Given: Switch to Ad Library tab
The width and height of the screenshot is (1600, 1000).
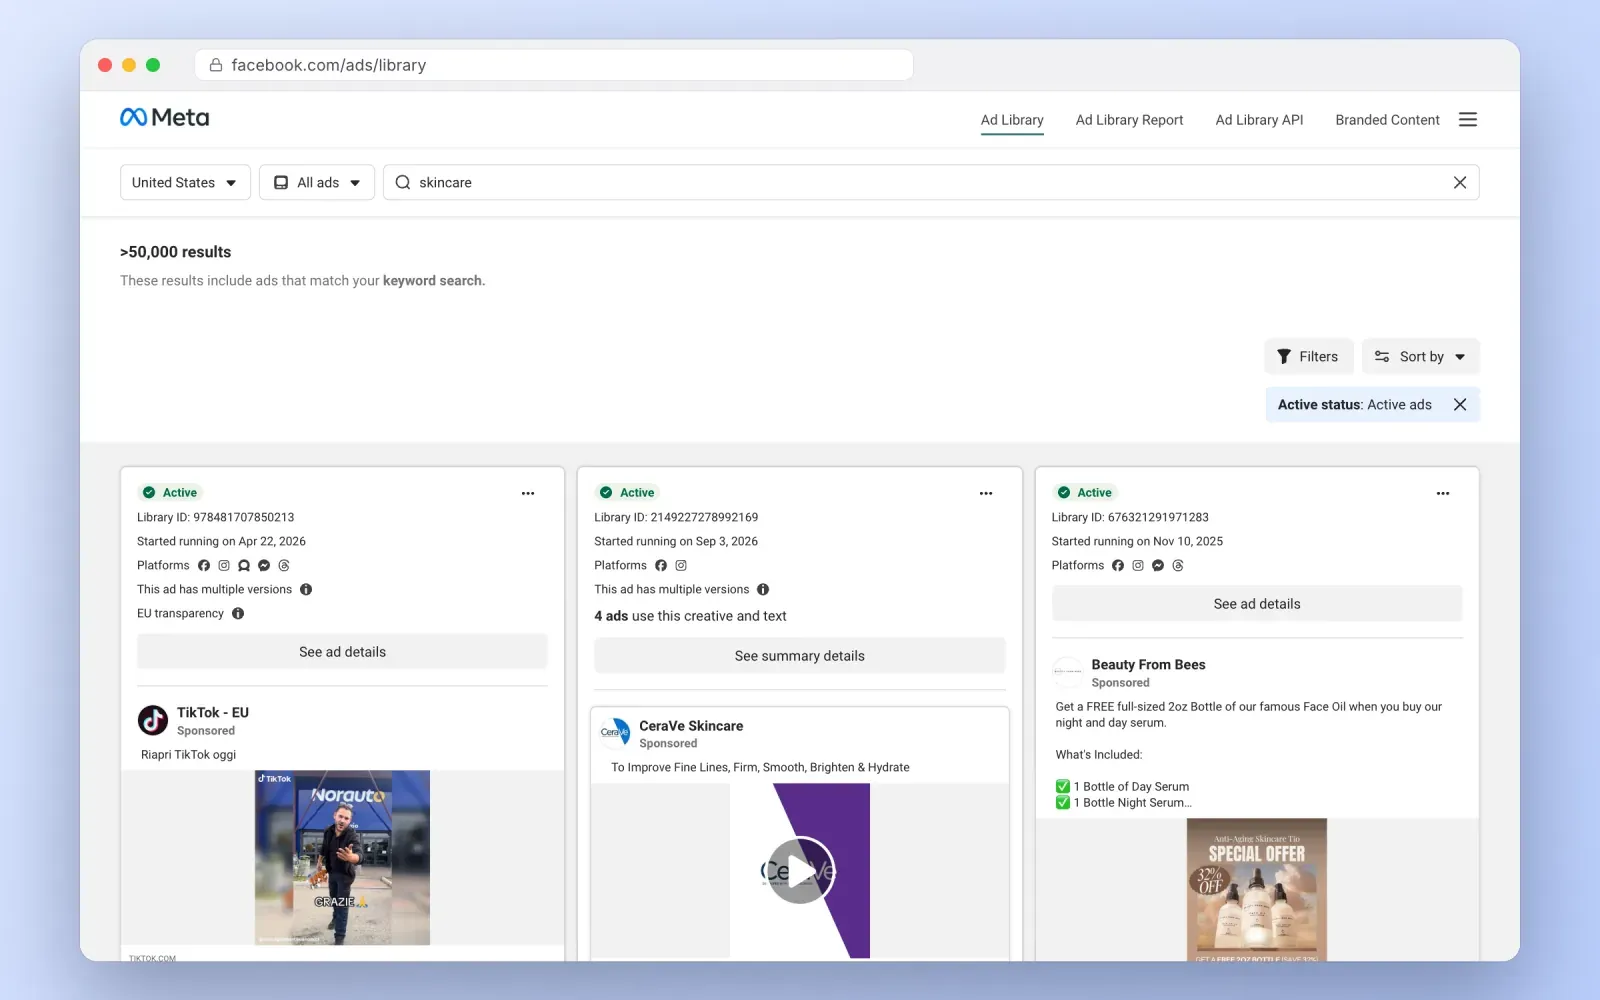Looking at the screenshot, I should pos(1012,120).
